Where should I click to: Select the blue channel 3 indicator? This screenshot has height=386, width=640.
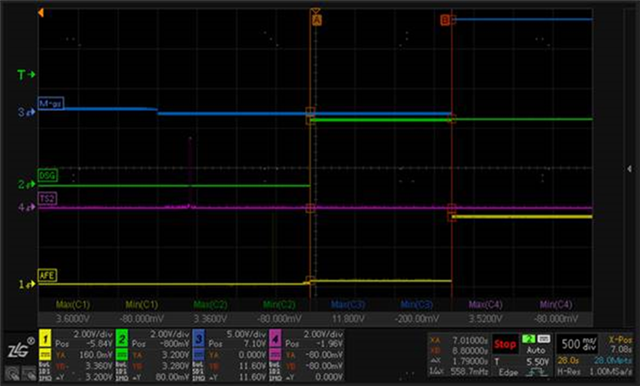coord(198,339)
